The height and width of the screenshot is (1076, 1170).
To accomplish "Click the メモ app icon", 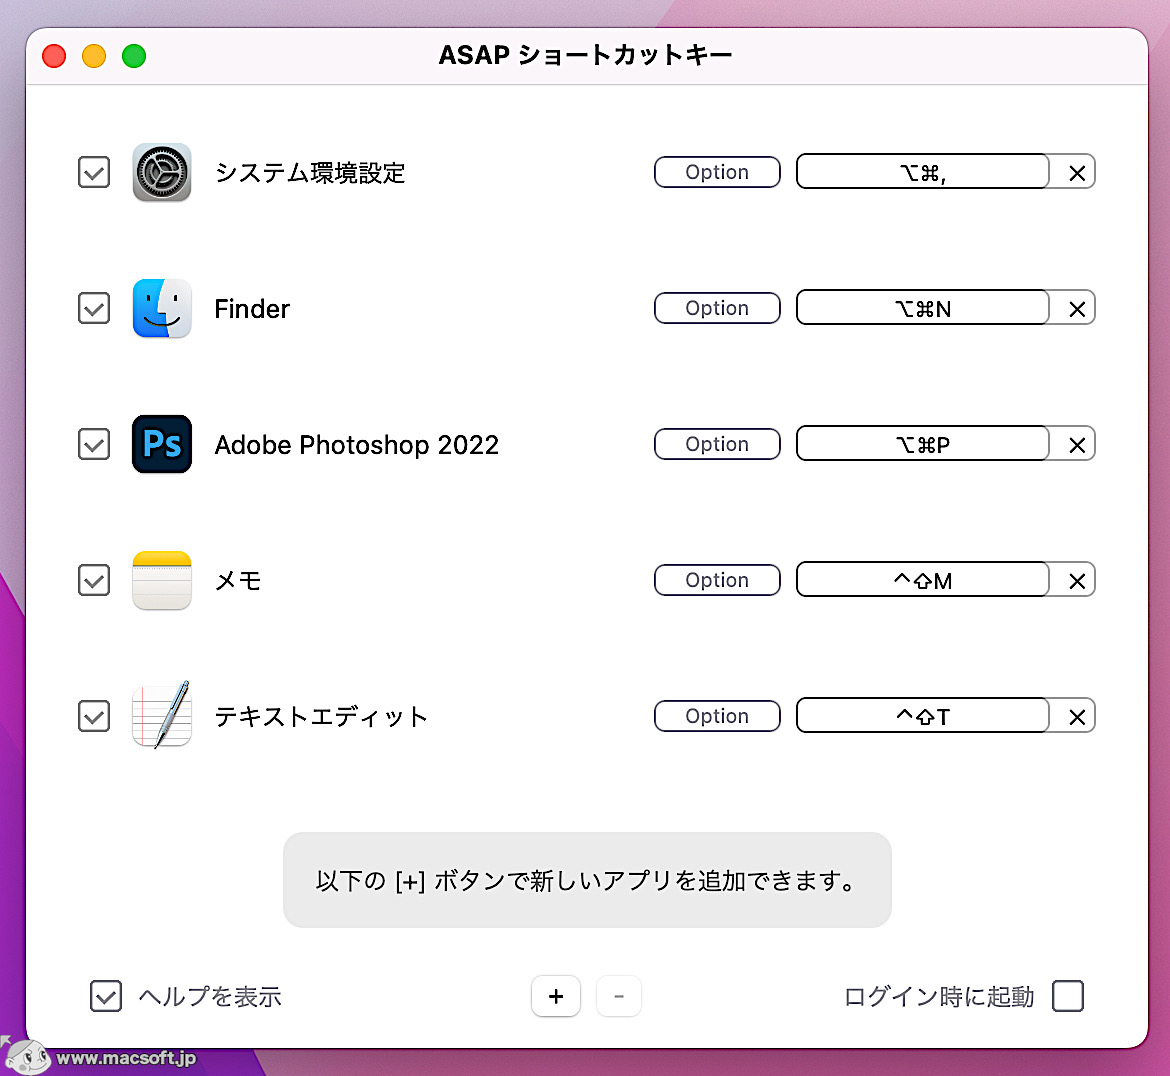I will click(x=161, y=580).
